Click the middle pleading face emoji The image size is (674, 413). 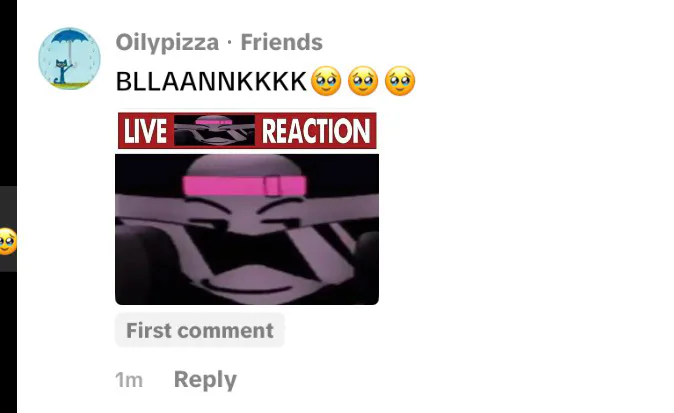[363, 81]
